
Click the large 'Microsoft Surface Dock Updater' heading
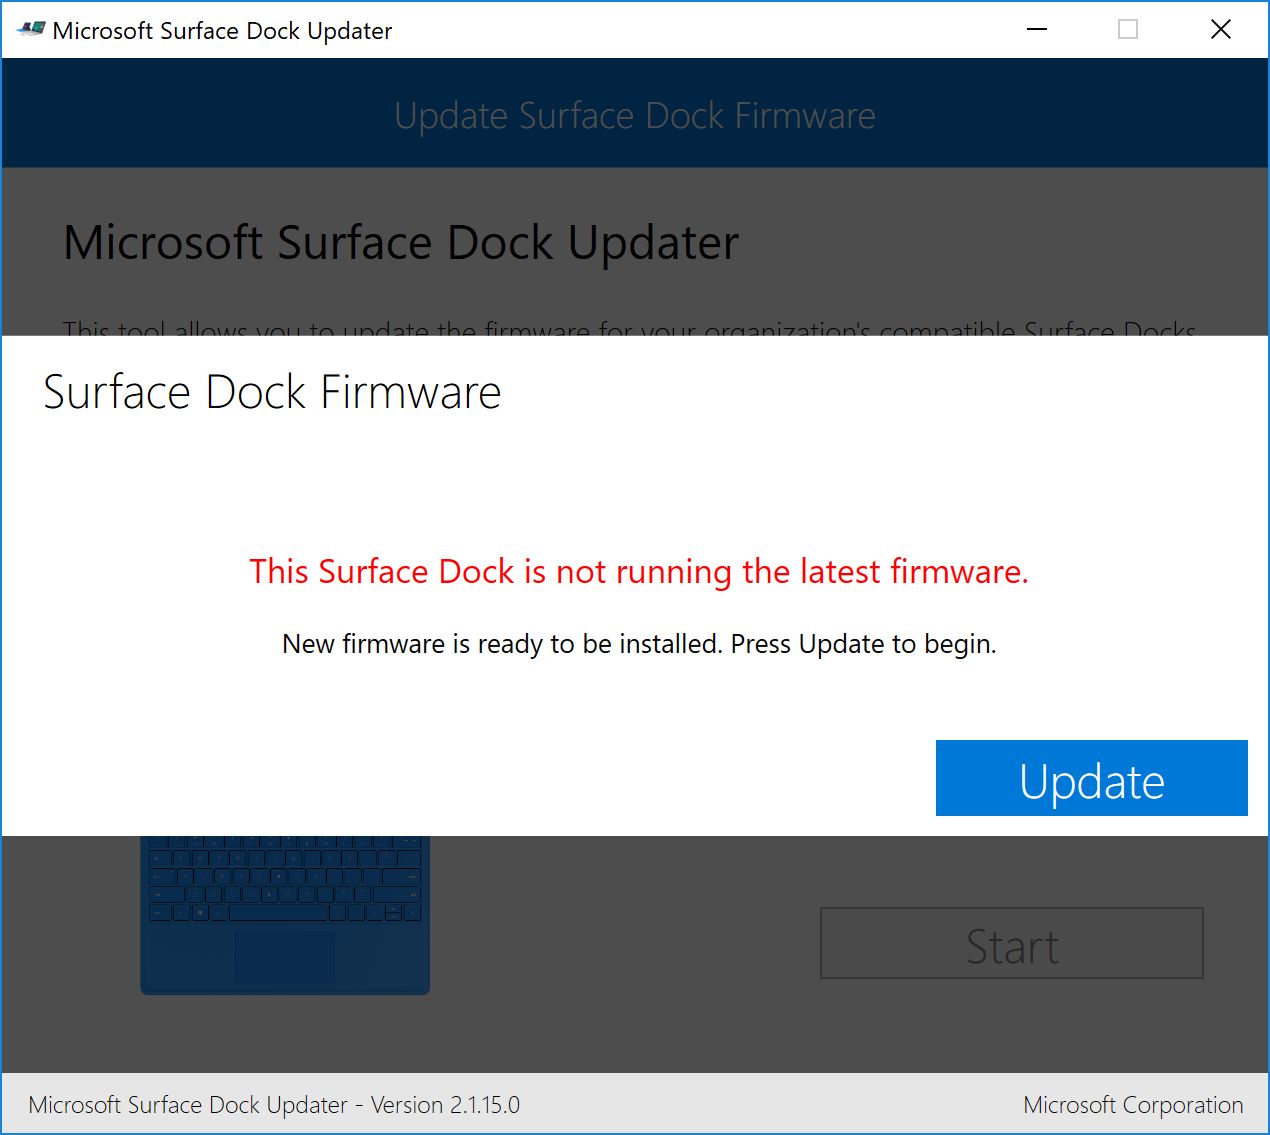[401, 243]
